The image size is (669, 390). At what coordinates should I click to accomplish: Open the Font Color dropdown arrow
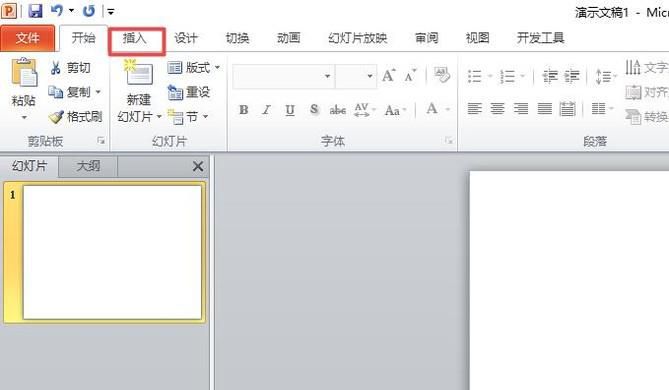tap(448, 110)
